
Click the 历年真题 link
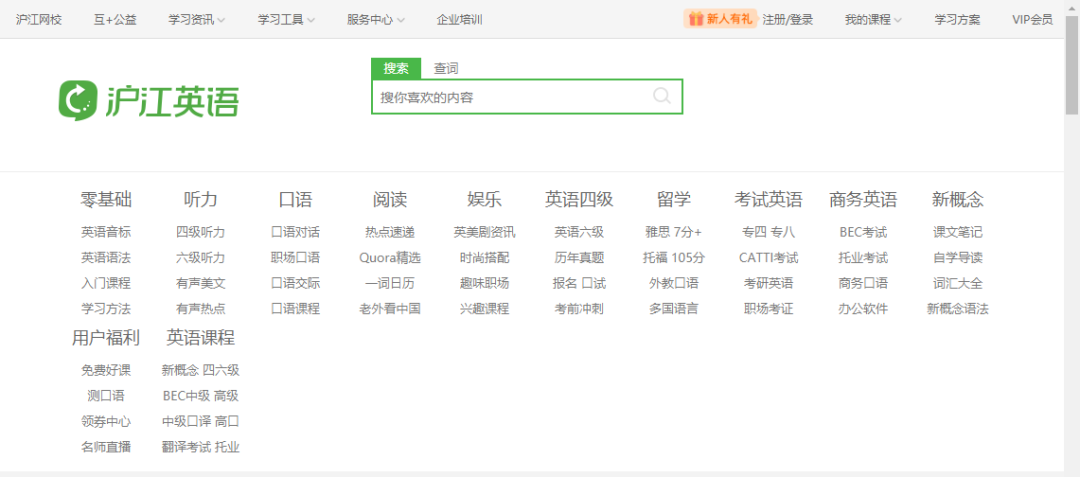pyautogui.click(x=579, y=257)
